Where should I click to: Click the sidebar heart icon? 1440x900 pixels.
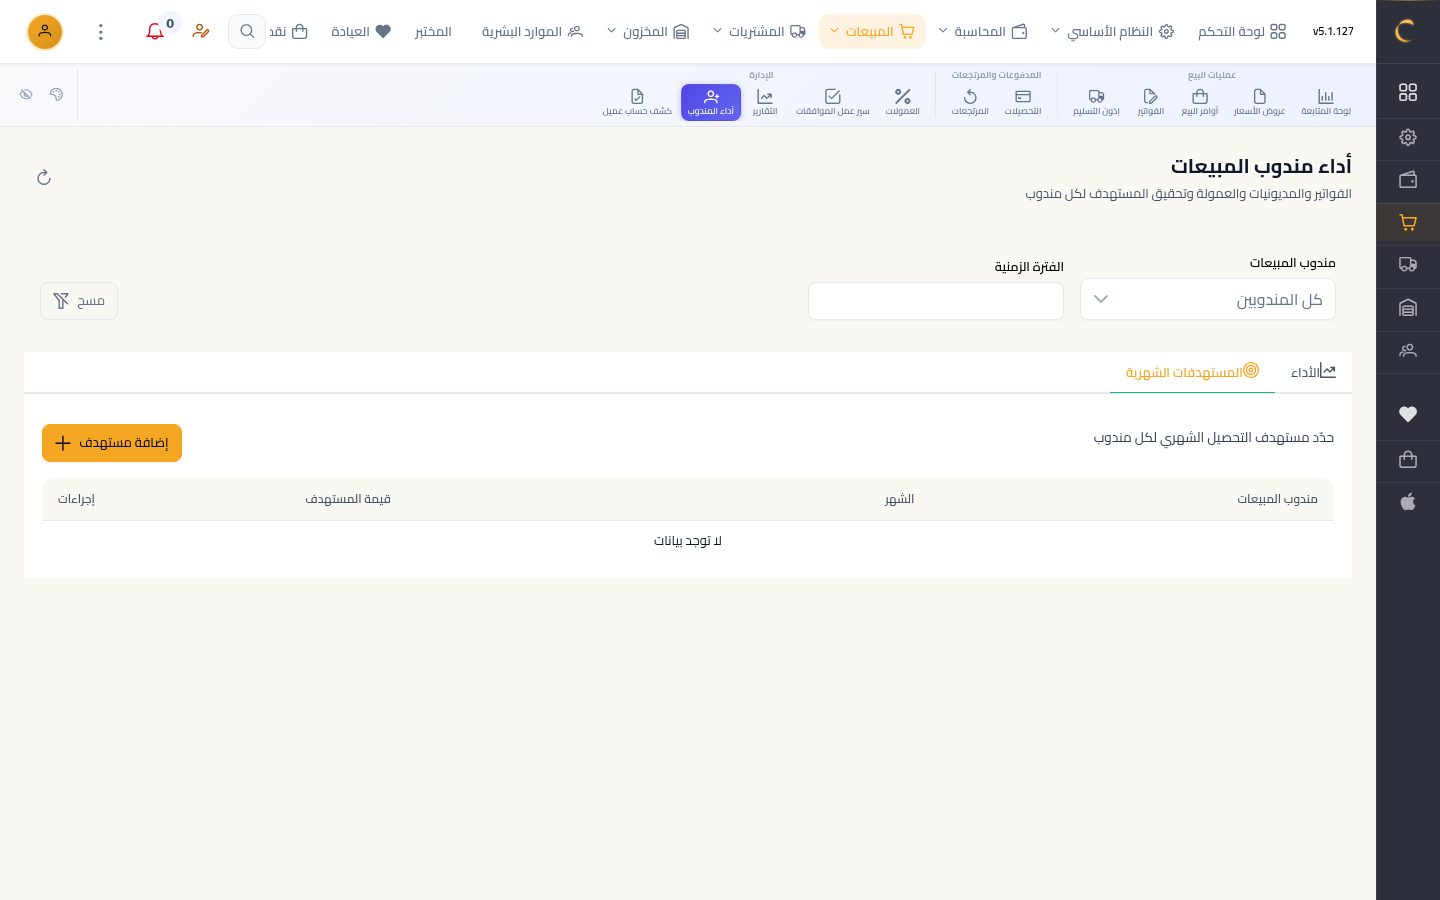[1408, 414]
